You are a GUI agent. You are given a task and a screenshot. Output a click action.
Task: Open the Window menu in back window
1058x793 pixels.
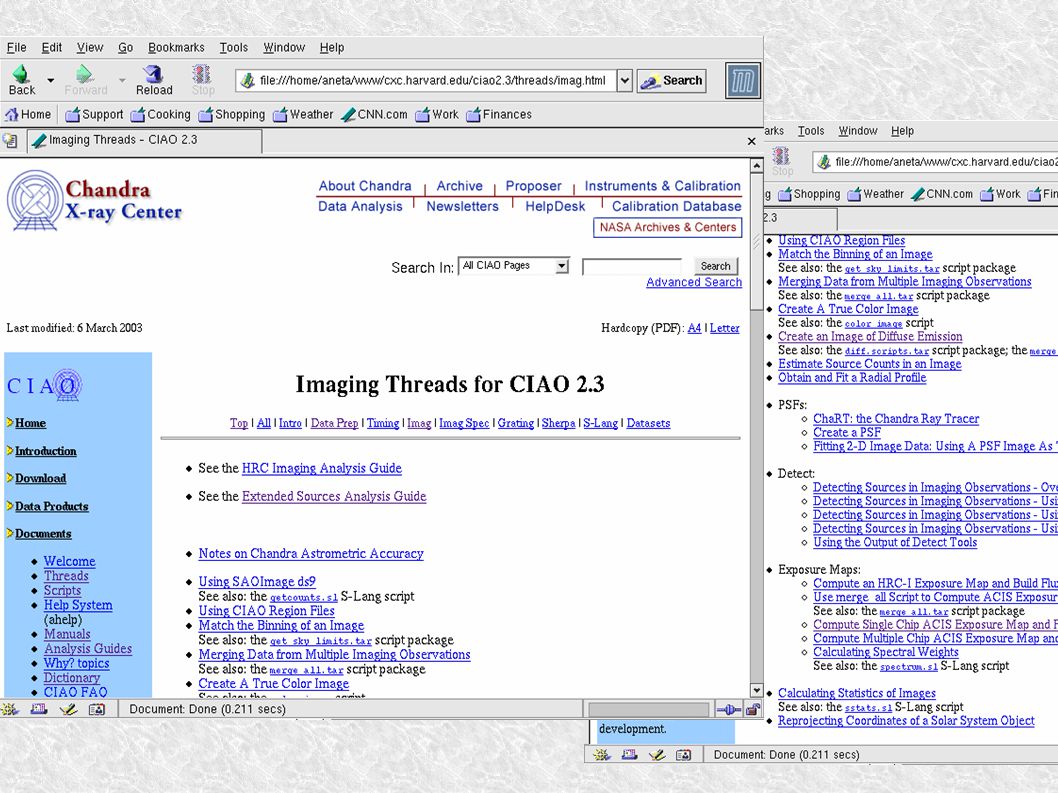point(858,131)
